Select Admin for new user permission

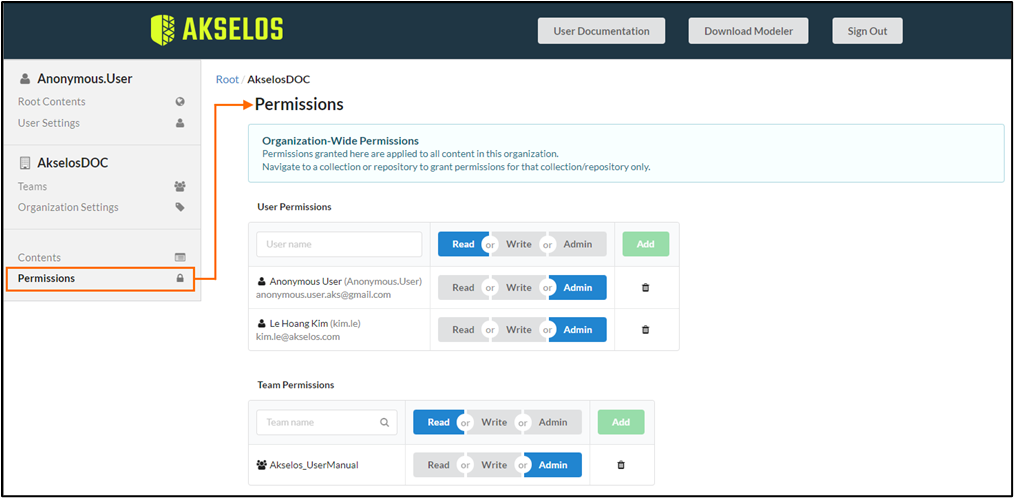point(577,244)
